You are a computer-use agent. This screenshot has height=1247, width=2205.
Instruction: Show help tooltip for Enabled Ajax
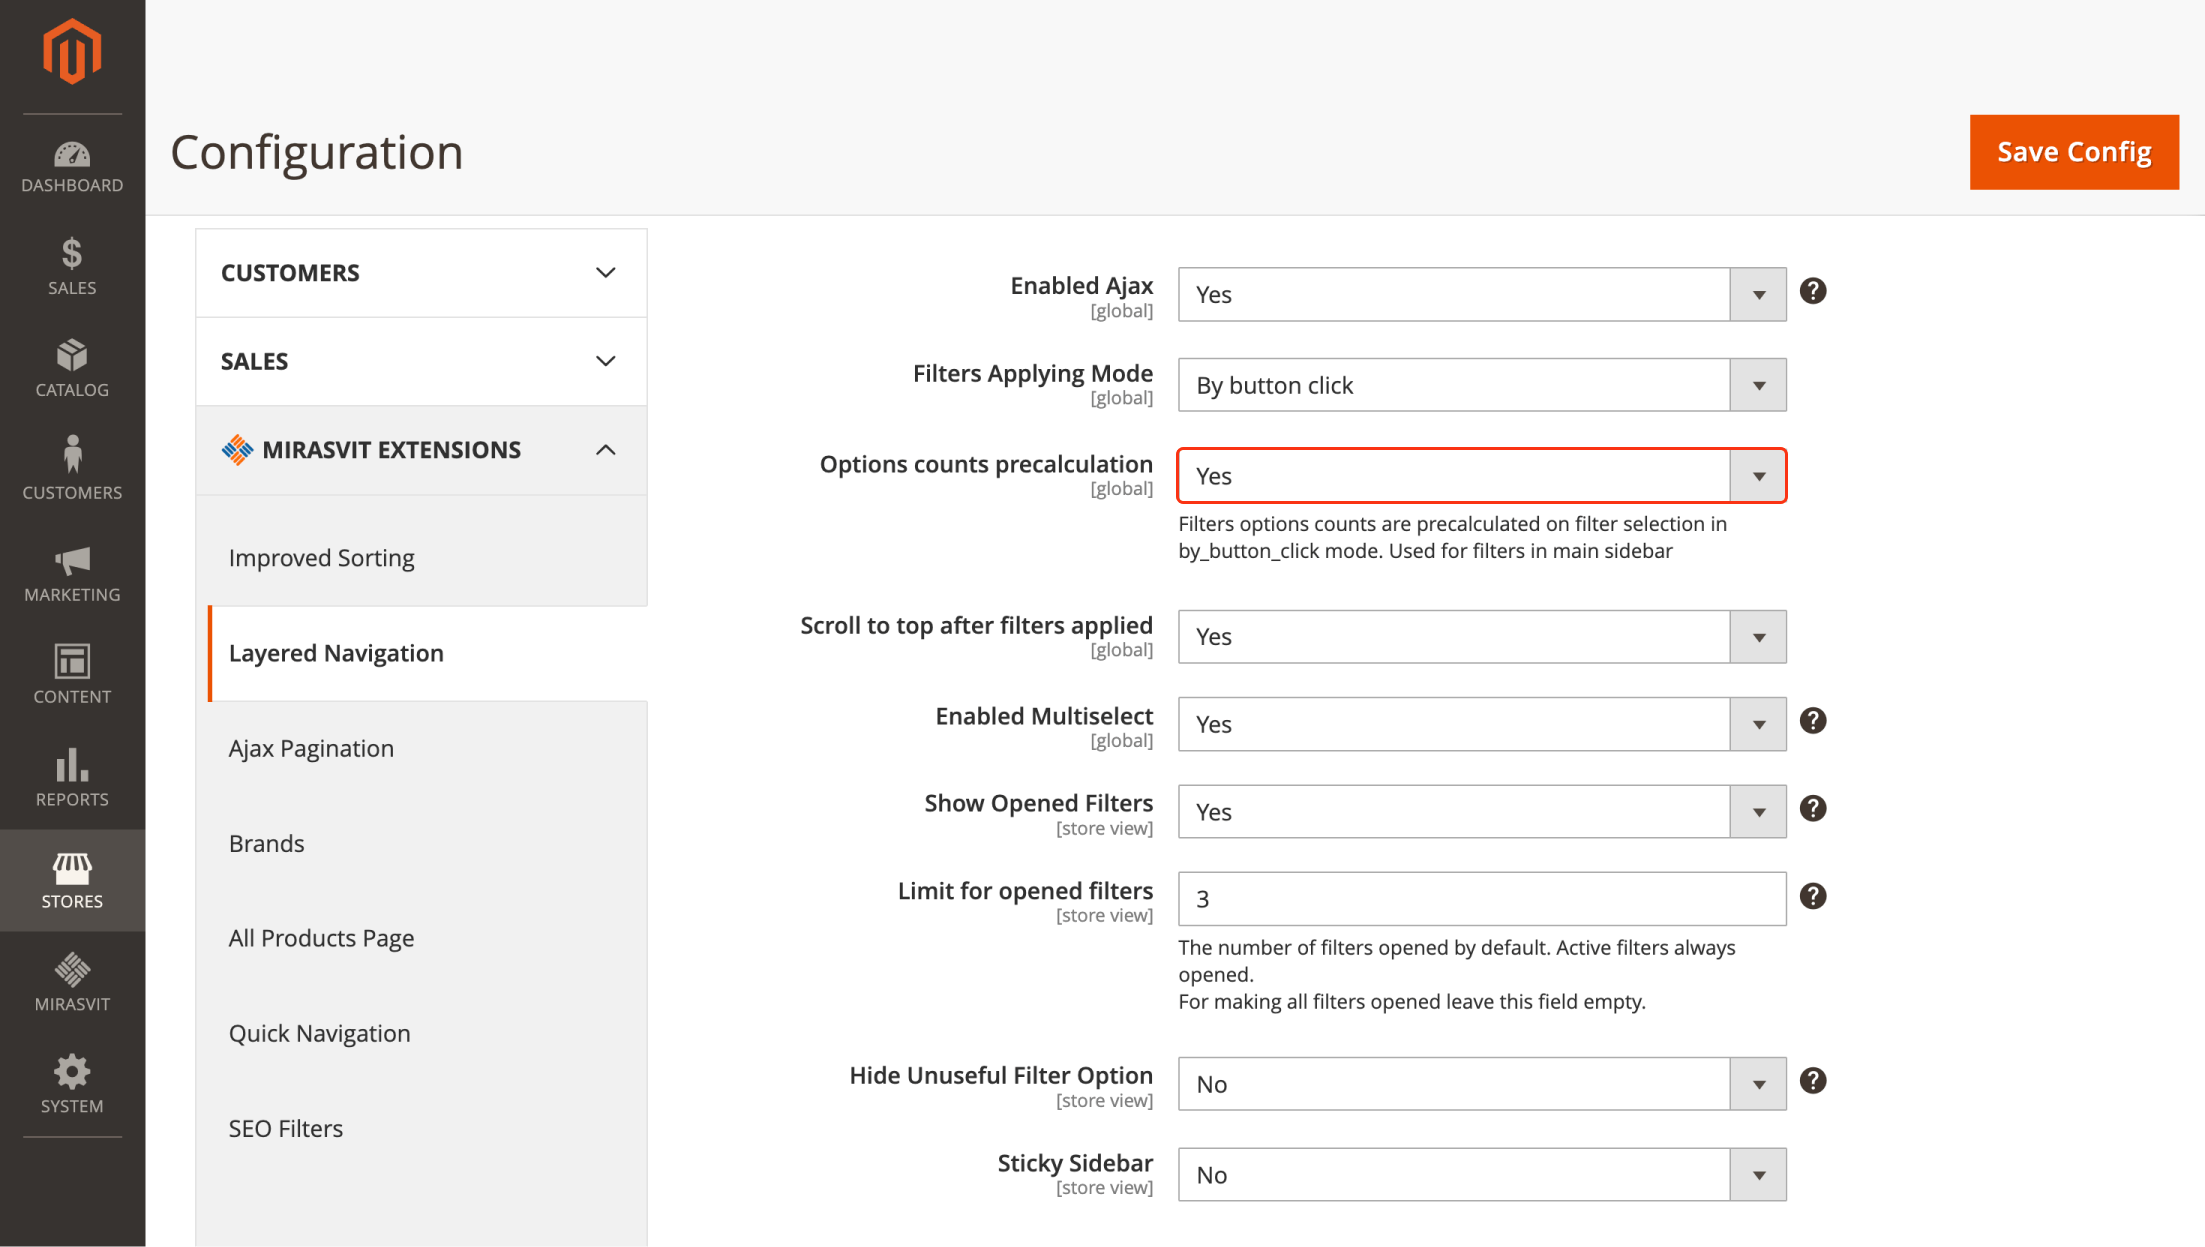1813,291
